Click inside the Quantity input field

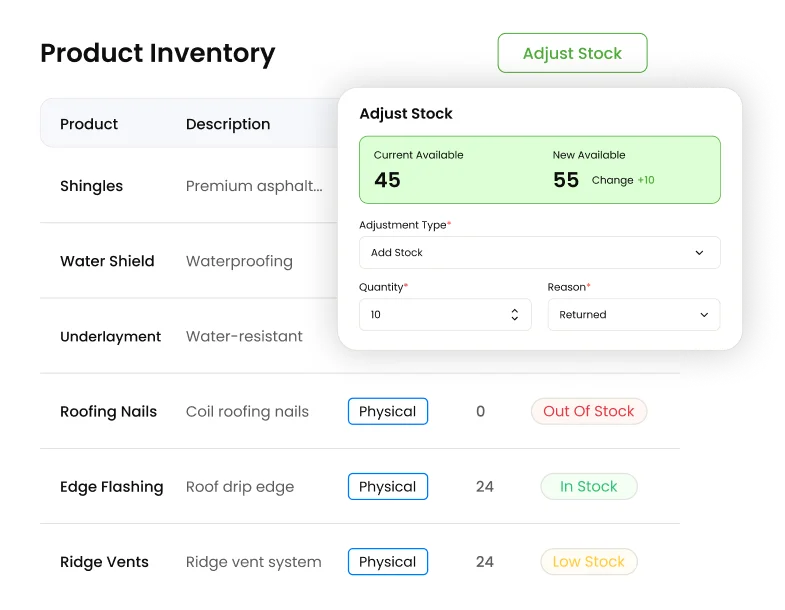[x=445, y=315]
